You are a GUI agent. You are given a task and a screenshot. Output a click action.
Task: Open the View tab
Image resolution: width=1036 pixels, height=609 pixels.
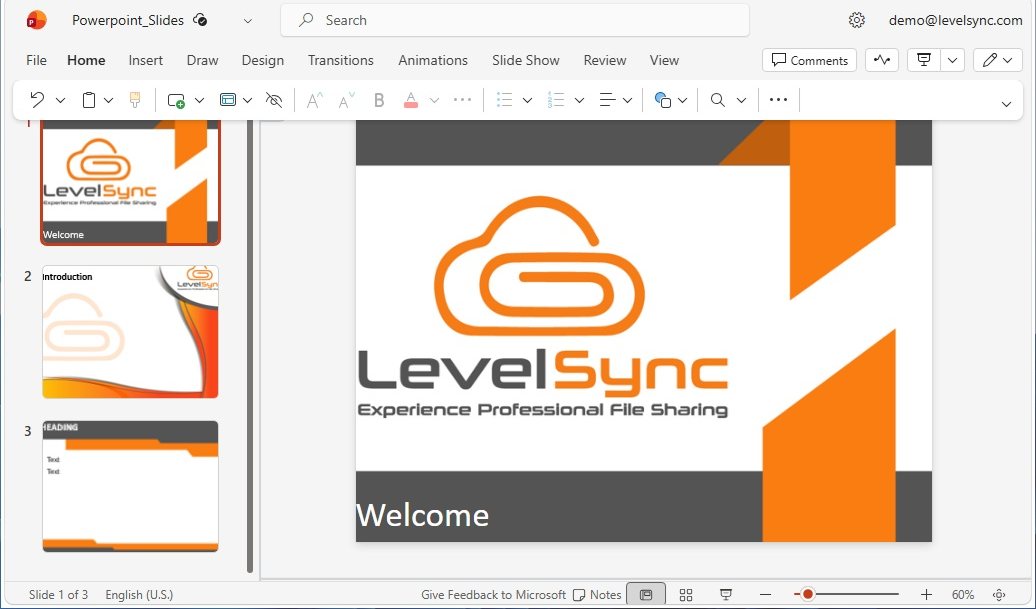[664, 60]
